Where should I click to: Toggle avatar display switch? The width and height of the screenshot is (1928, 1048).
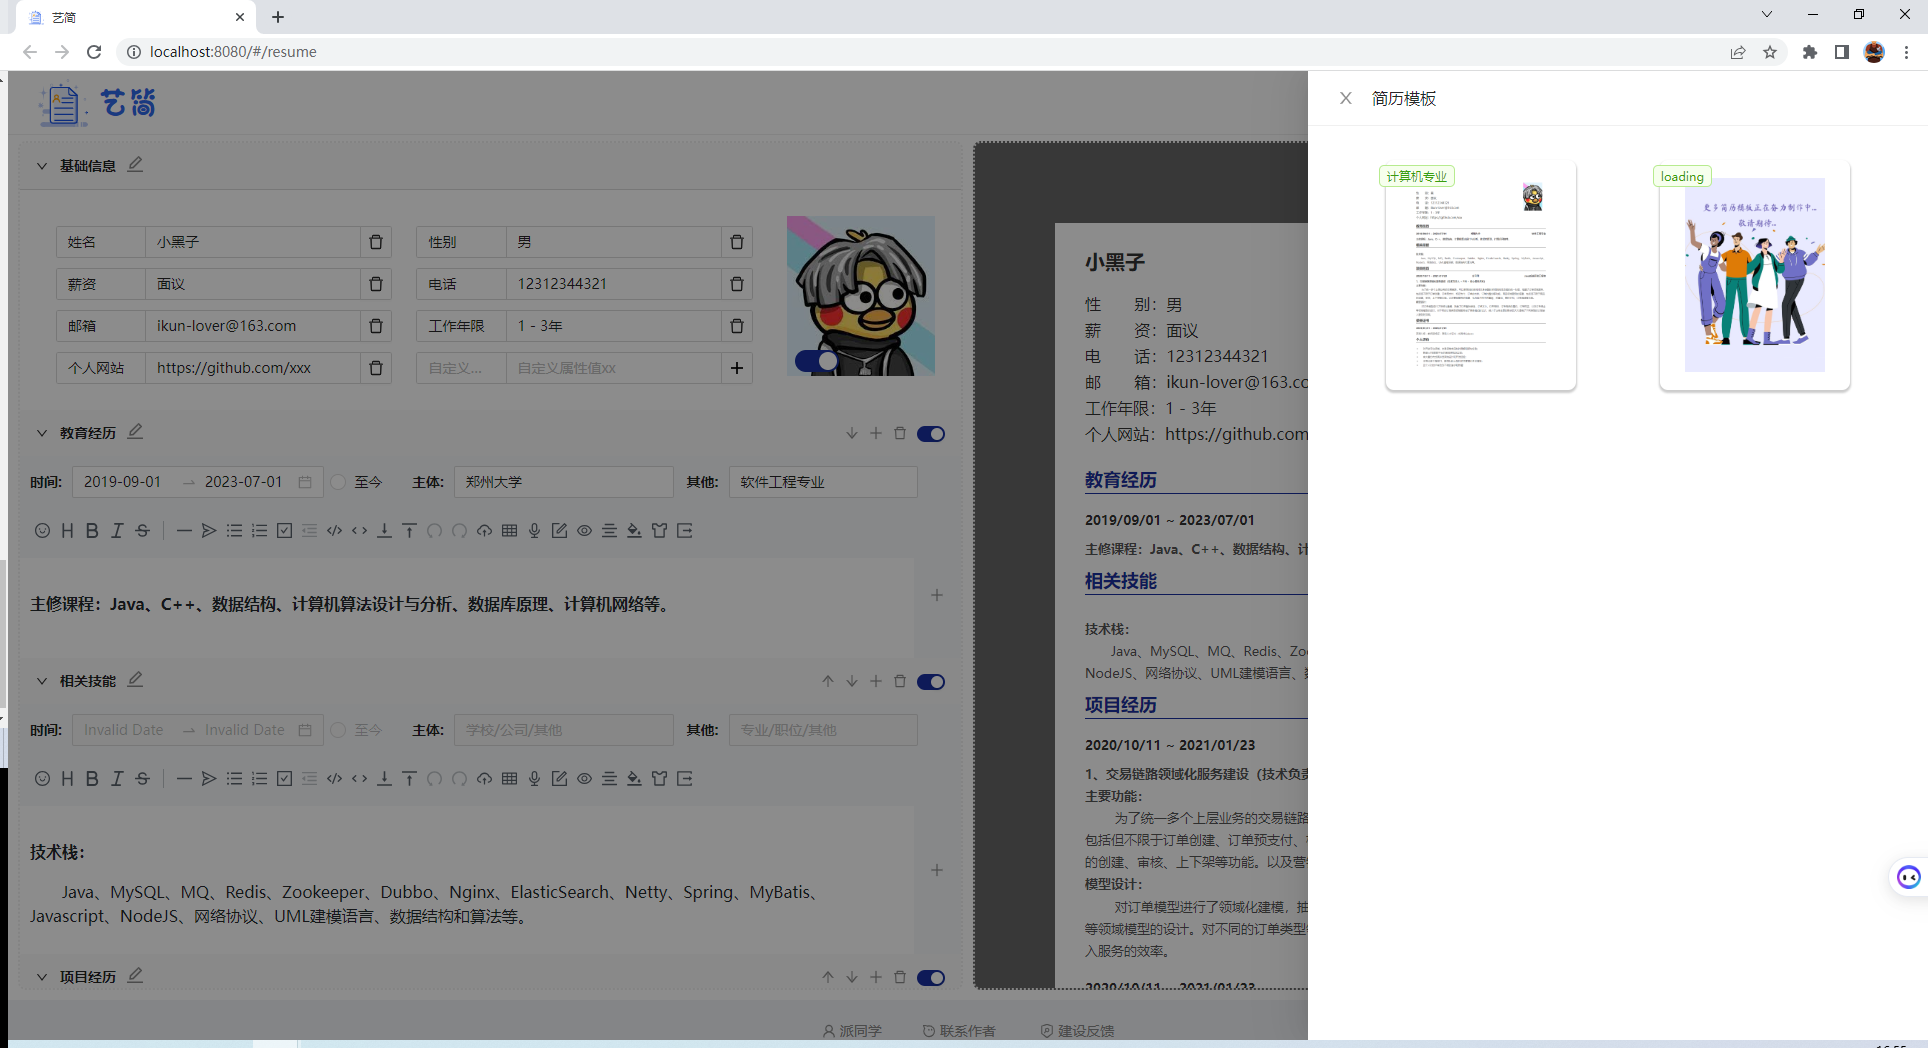(817, 360)
